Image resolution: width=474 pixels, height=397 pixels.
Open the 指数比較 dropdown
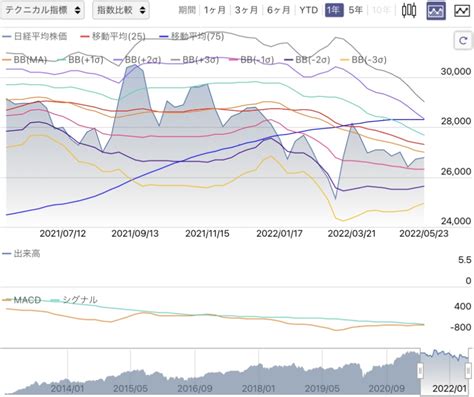[x=121, y=10]
